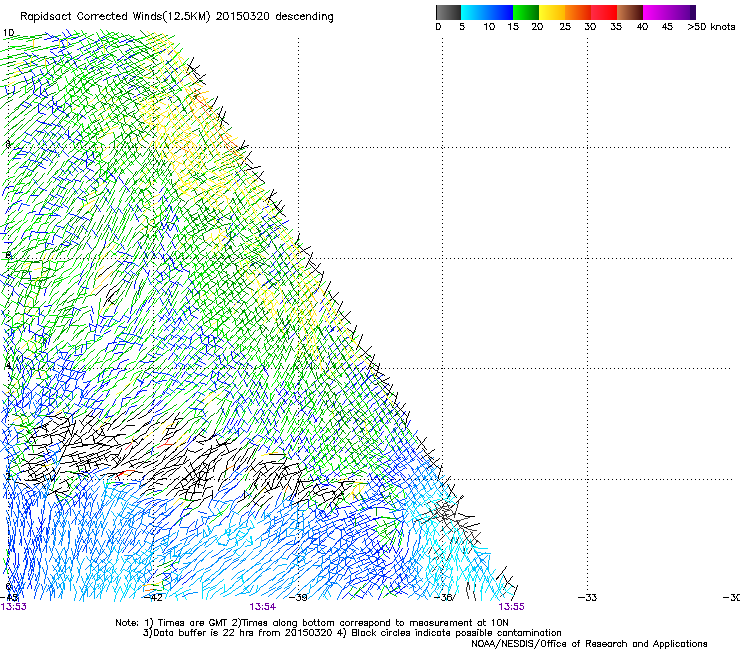Click the orange 25-30 knots legend segment
This screenshot has height=650, width=740.
[x=578, y=12]
